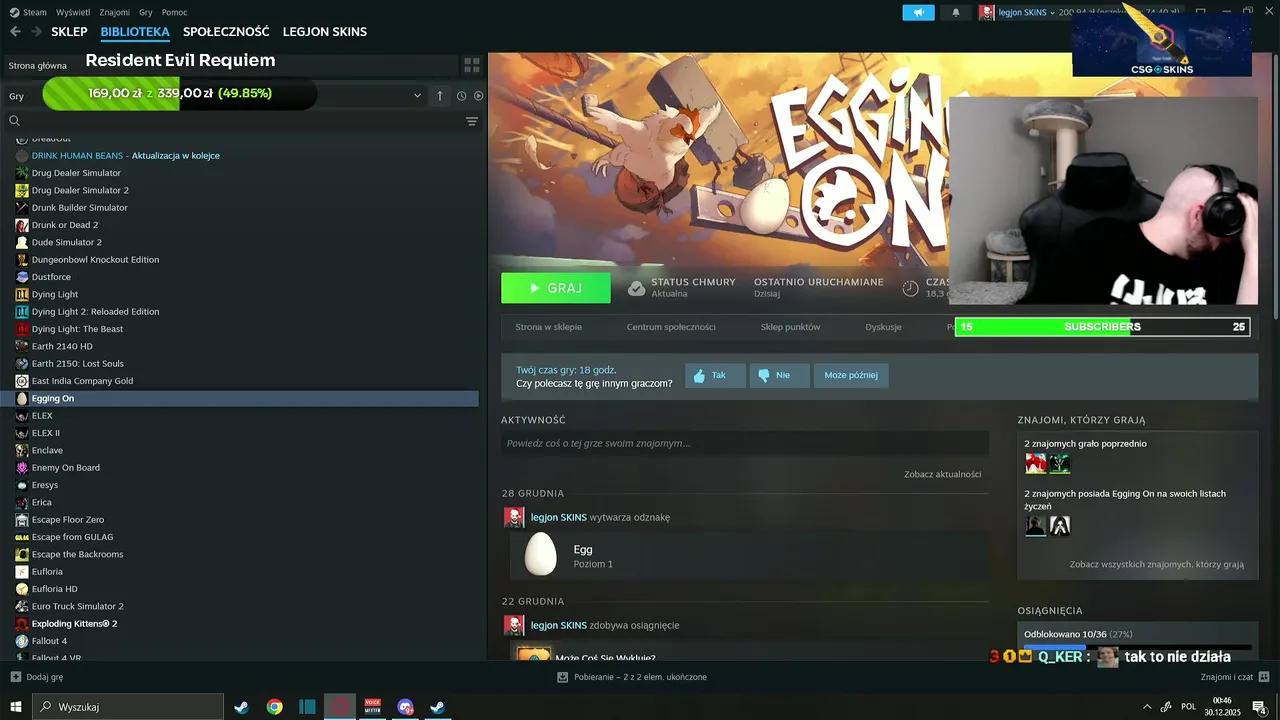1280x720 pixels.
Task: Open the Sklep punktów link
Action: (x=790, y=327)
